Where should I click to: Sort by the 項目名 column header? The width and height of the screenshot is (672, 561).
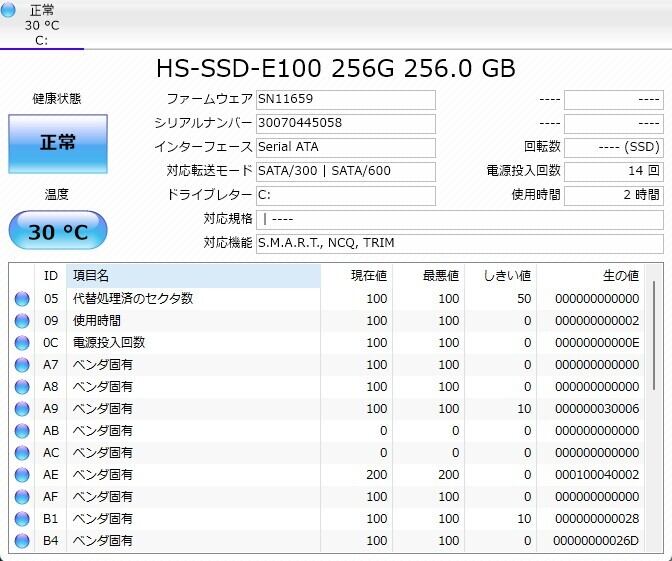click(192, 275)
